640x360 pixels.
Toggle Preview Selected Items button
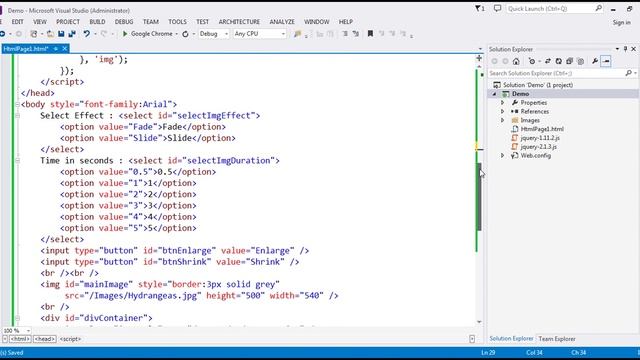[606, 61]
